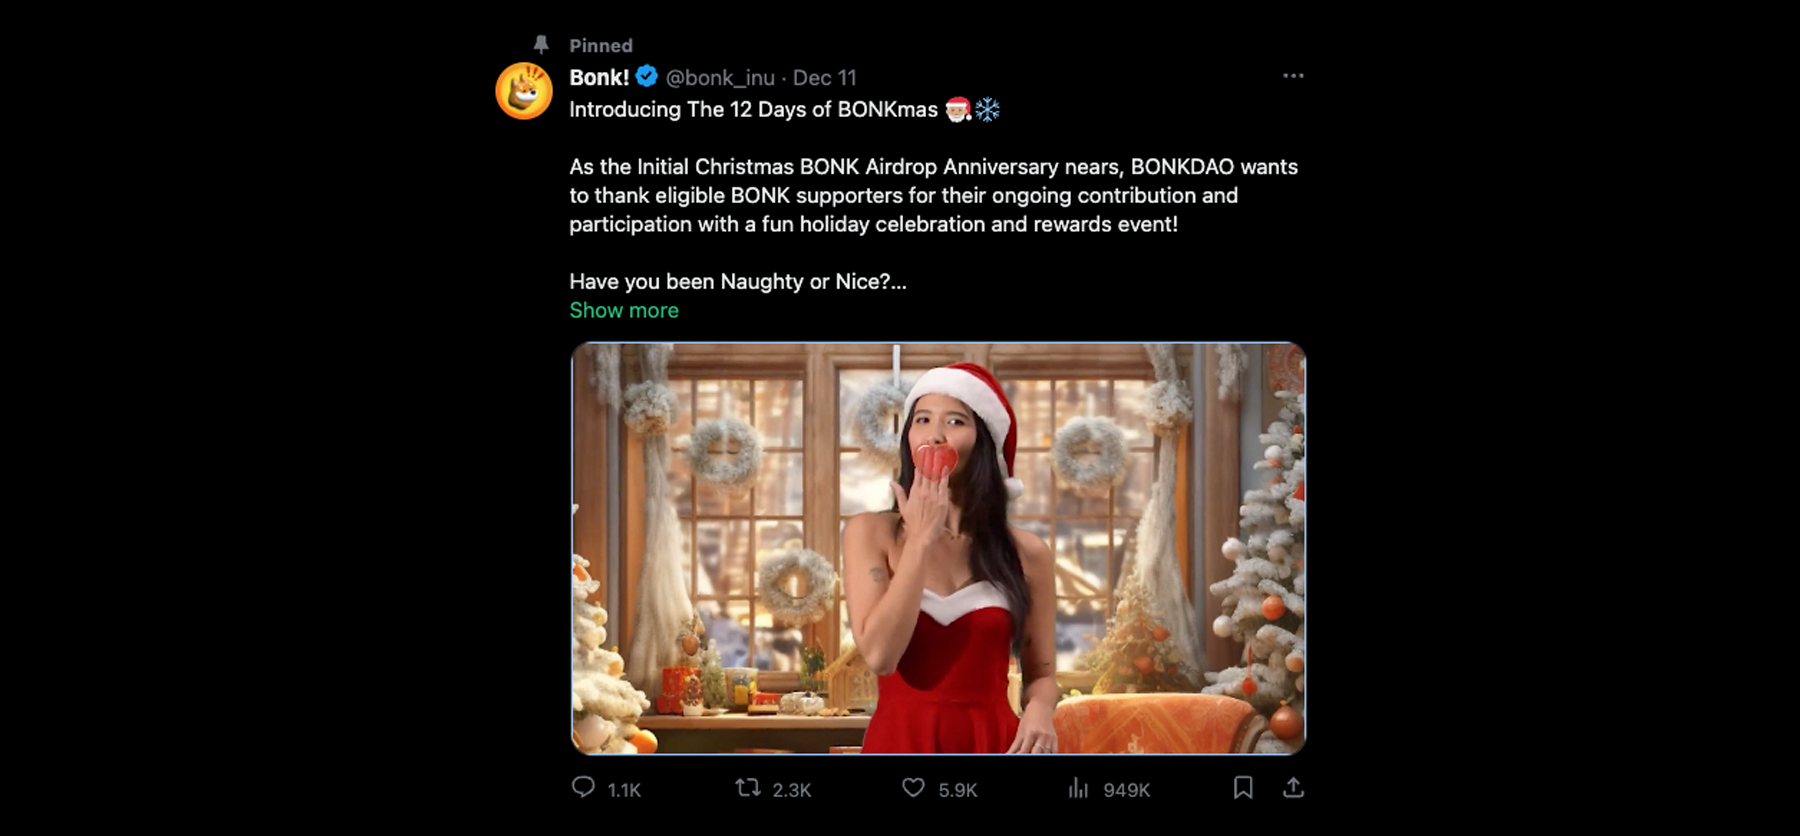Open the three-dot more options menu
The height and width of the screenshot is (836, 1800).
1293,76
